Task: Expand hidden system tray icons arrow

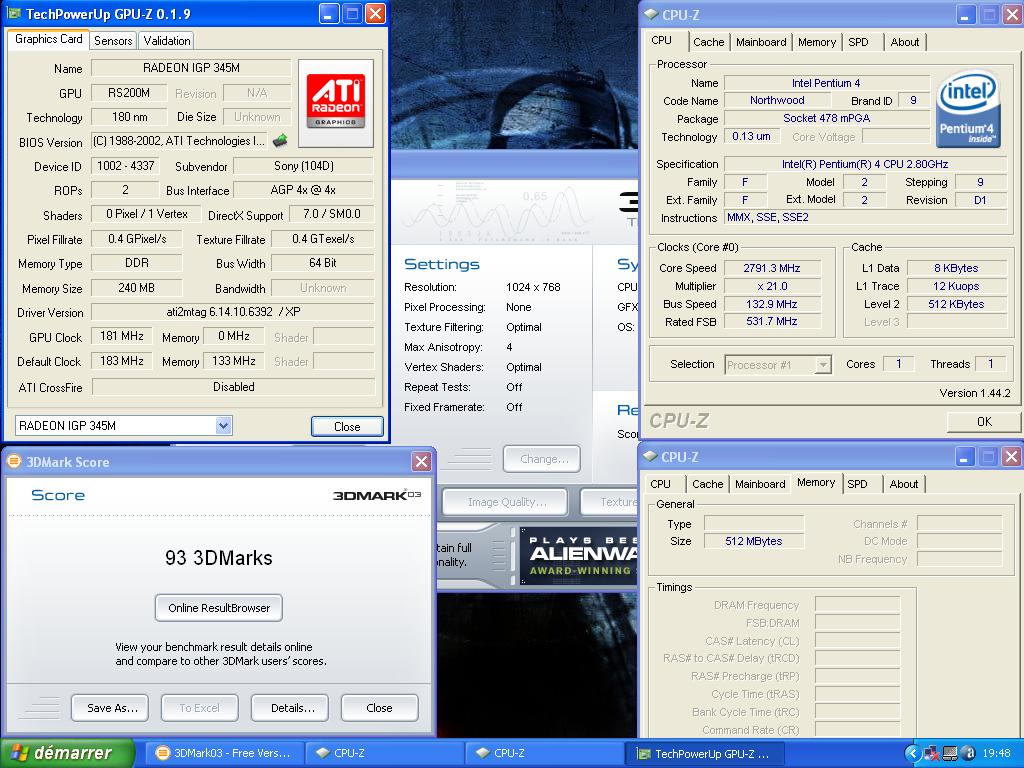Action: pyautogui.click(x=913, y=753)
